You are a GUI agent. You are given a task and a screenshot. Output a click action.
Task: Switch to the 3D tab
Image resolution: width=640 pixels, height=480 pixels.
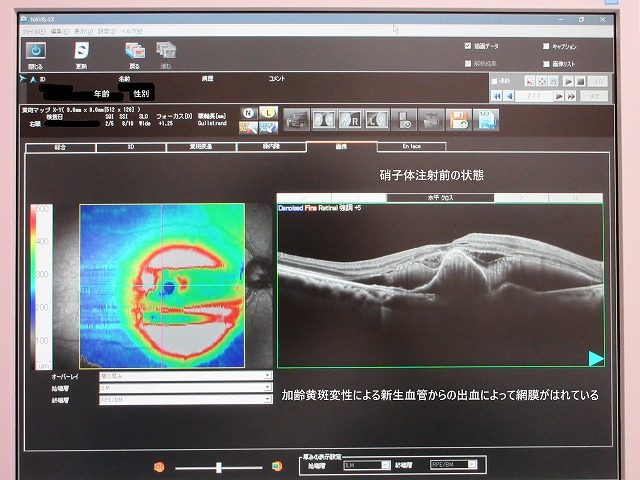coord(131,147)
